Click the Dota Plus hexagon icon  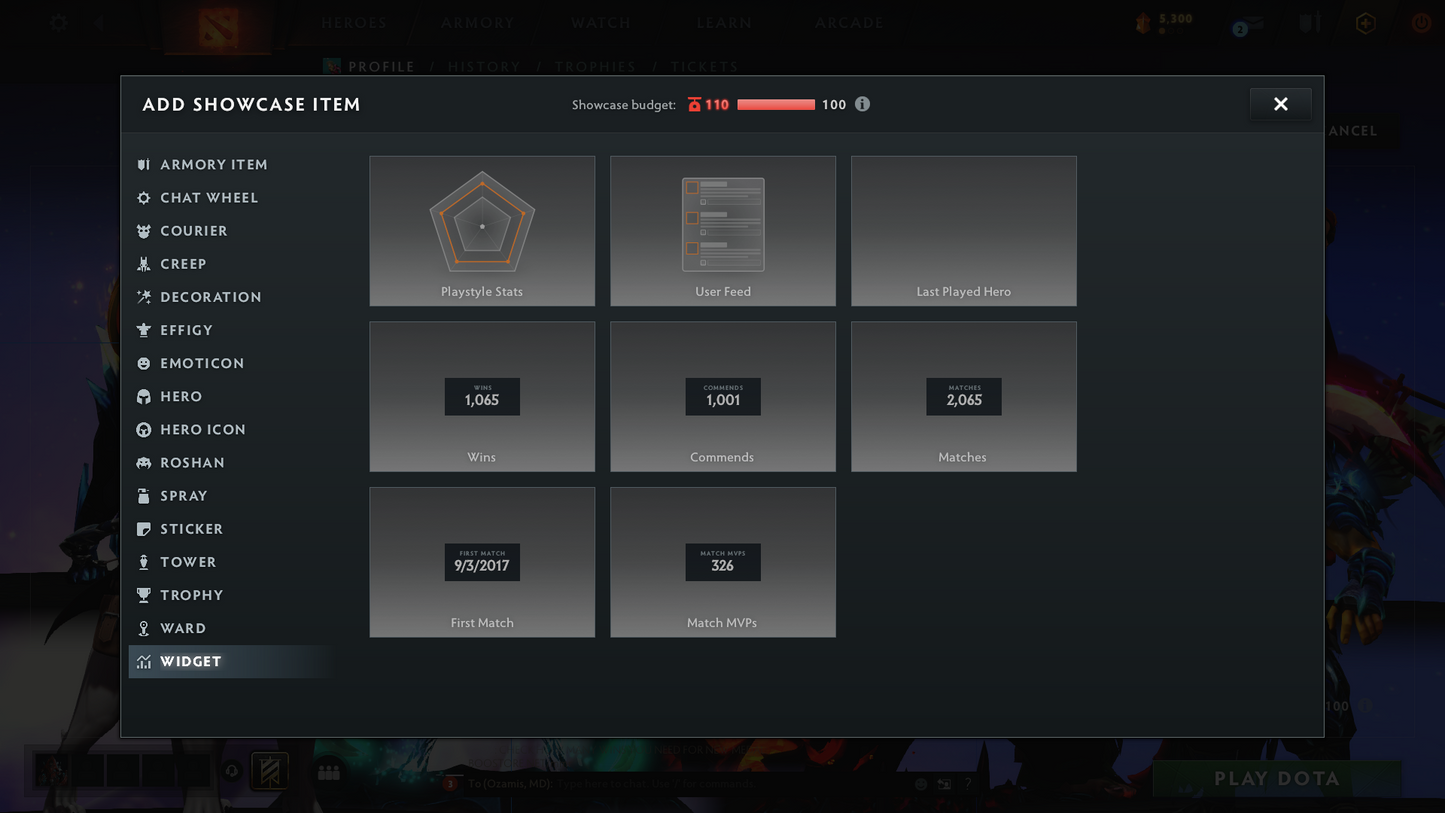(1365, 23)
